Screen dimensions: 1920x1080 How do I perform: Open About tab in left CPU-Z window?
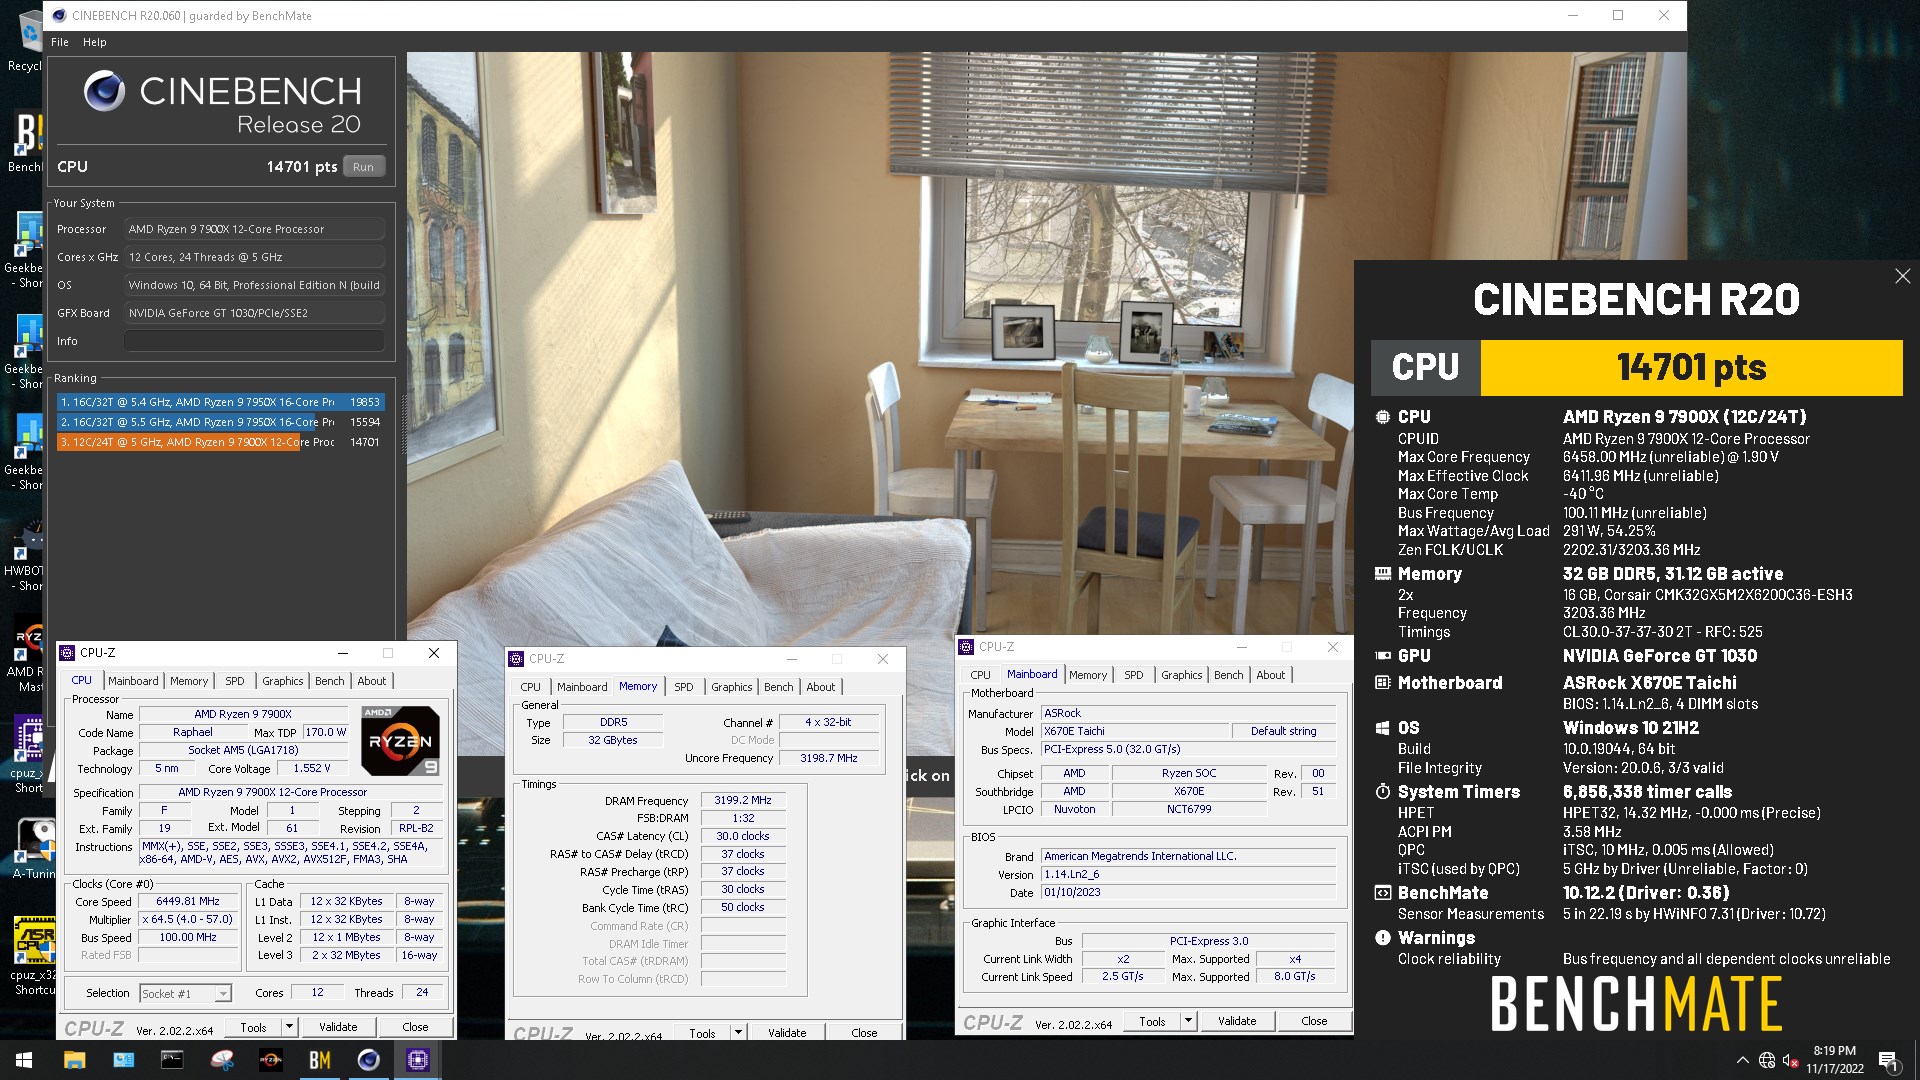(372, 681)
